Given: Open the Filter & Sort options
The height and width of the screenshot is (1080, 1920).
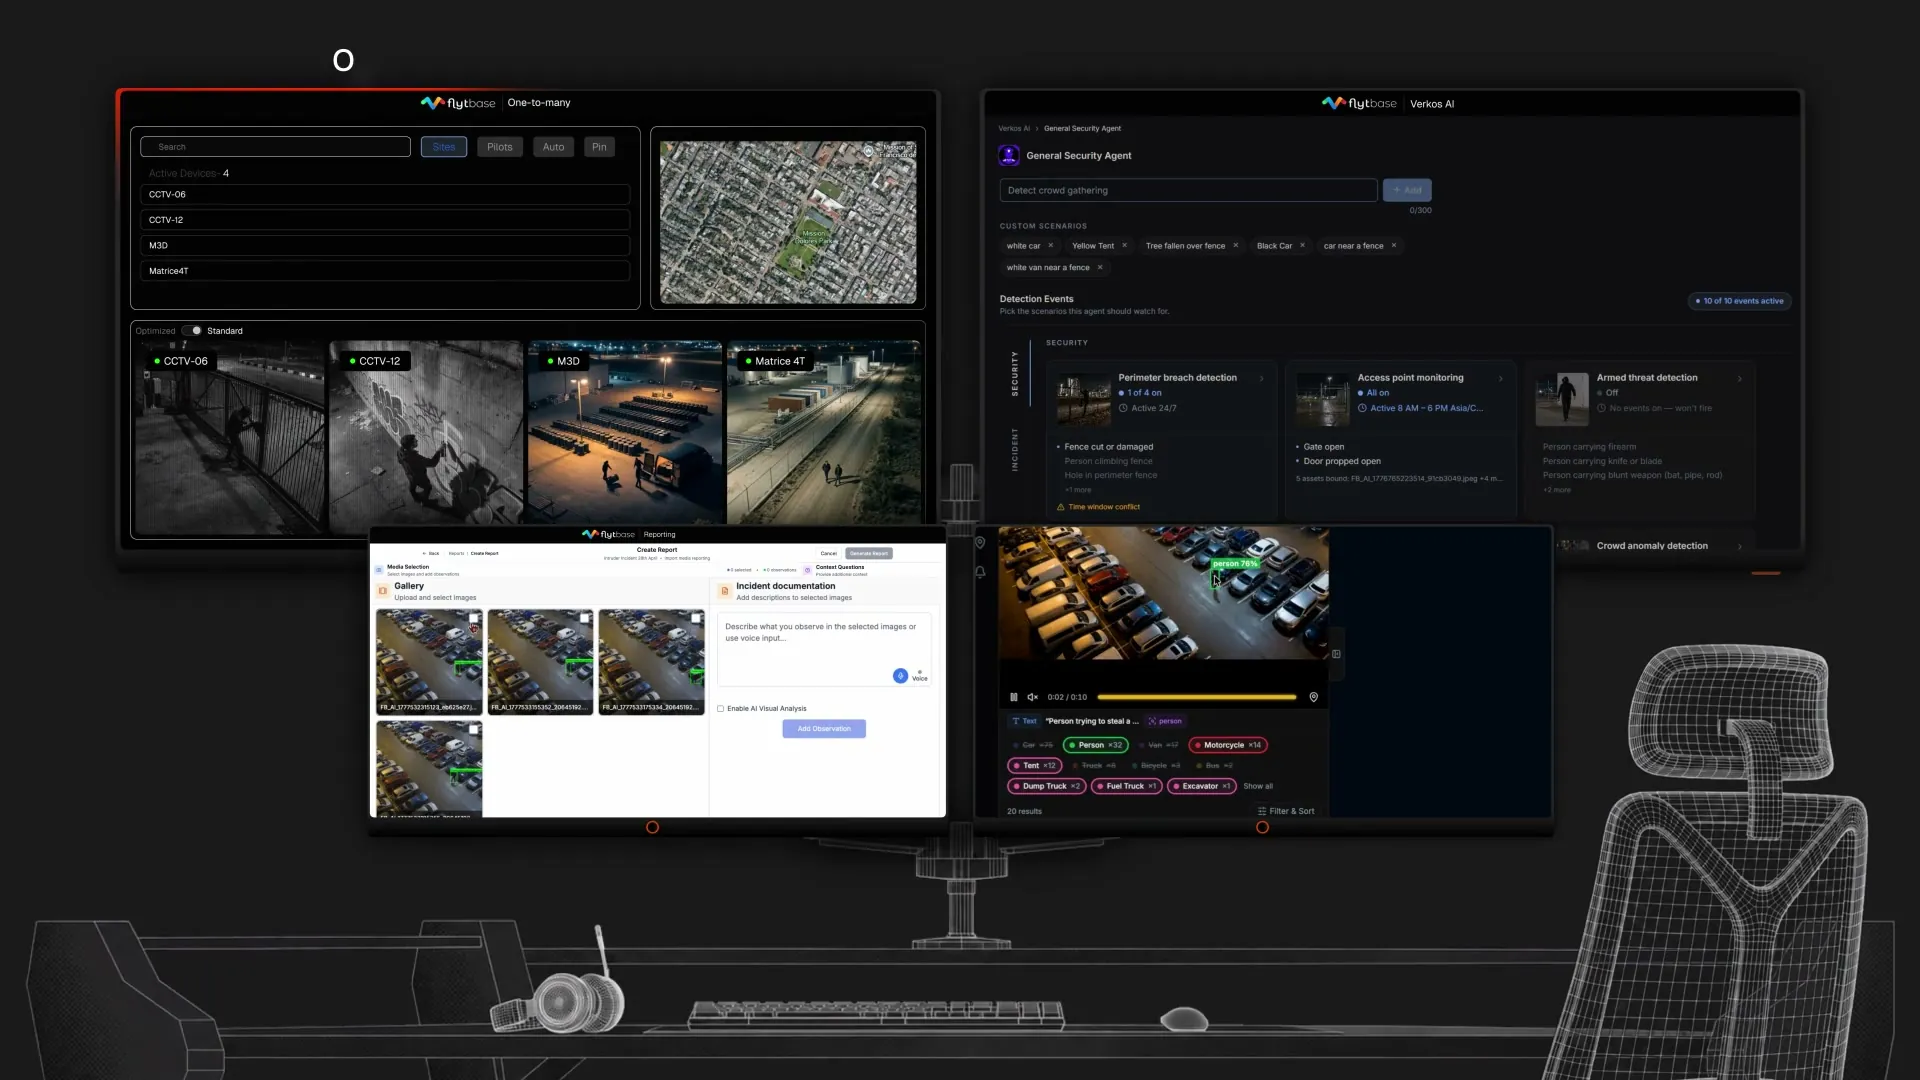Looking at the screenshot, I should click(x=1286, y=811).
